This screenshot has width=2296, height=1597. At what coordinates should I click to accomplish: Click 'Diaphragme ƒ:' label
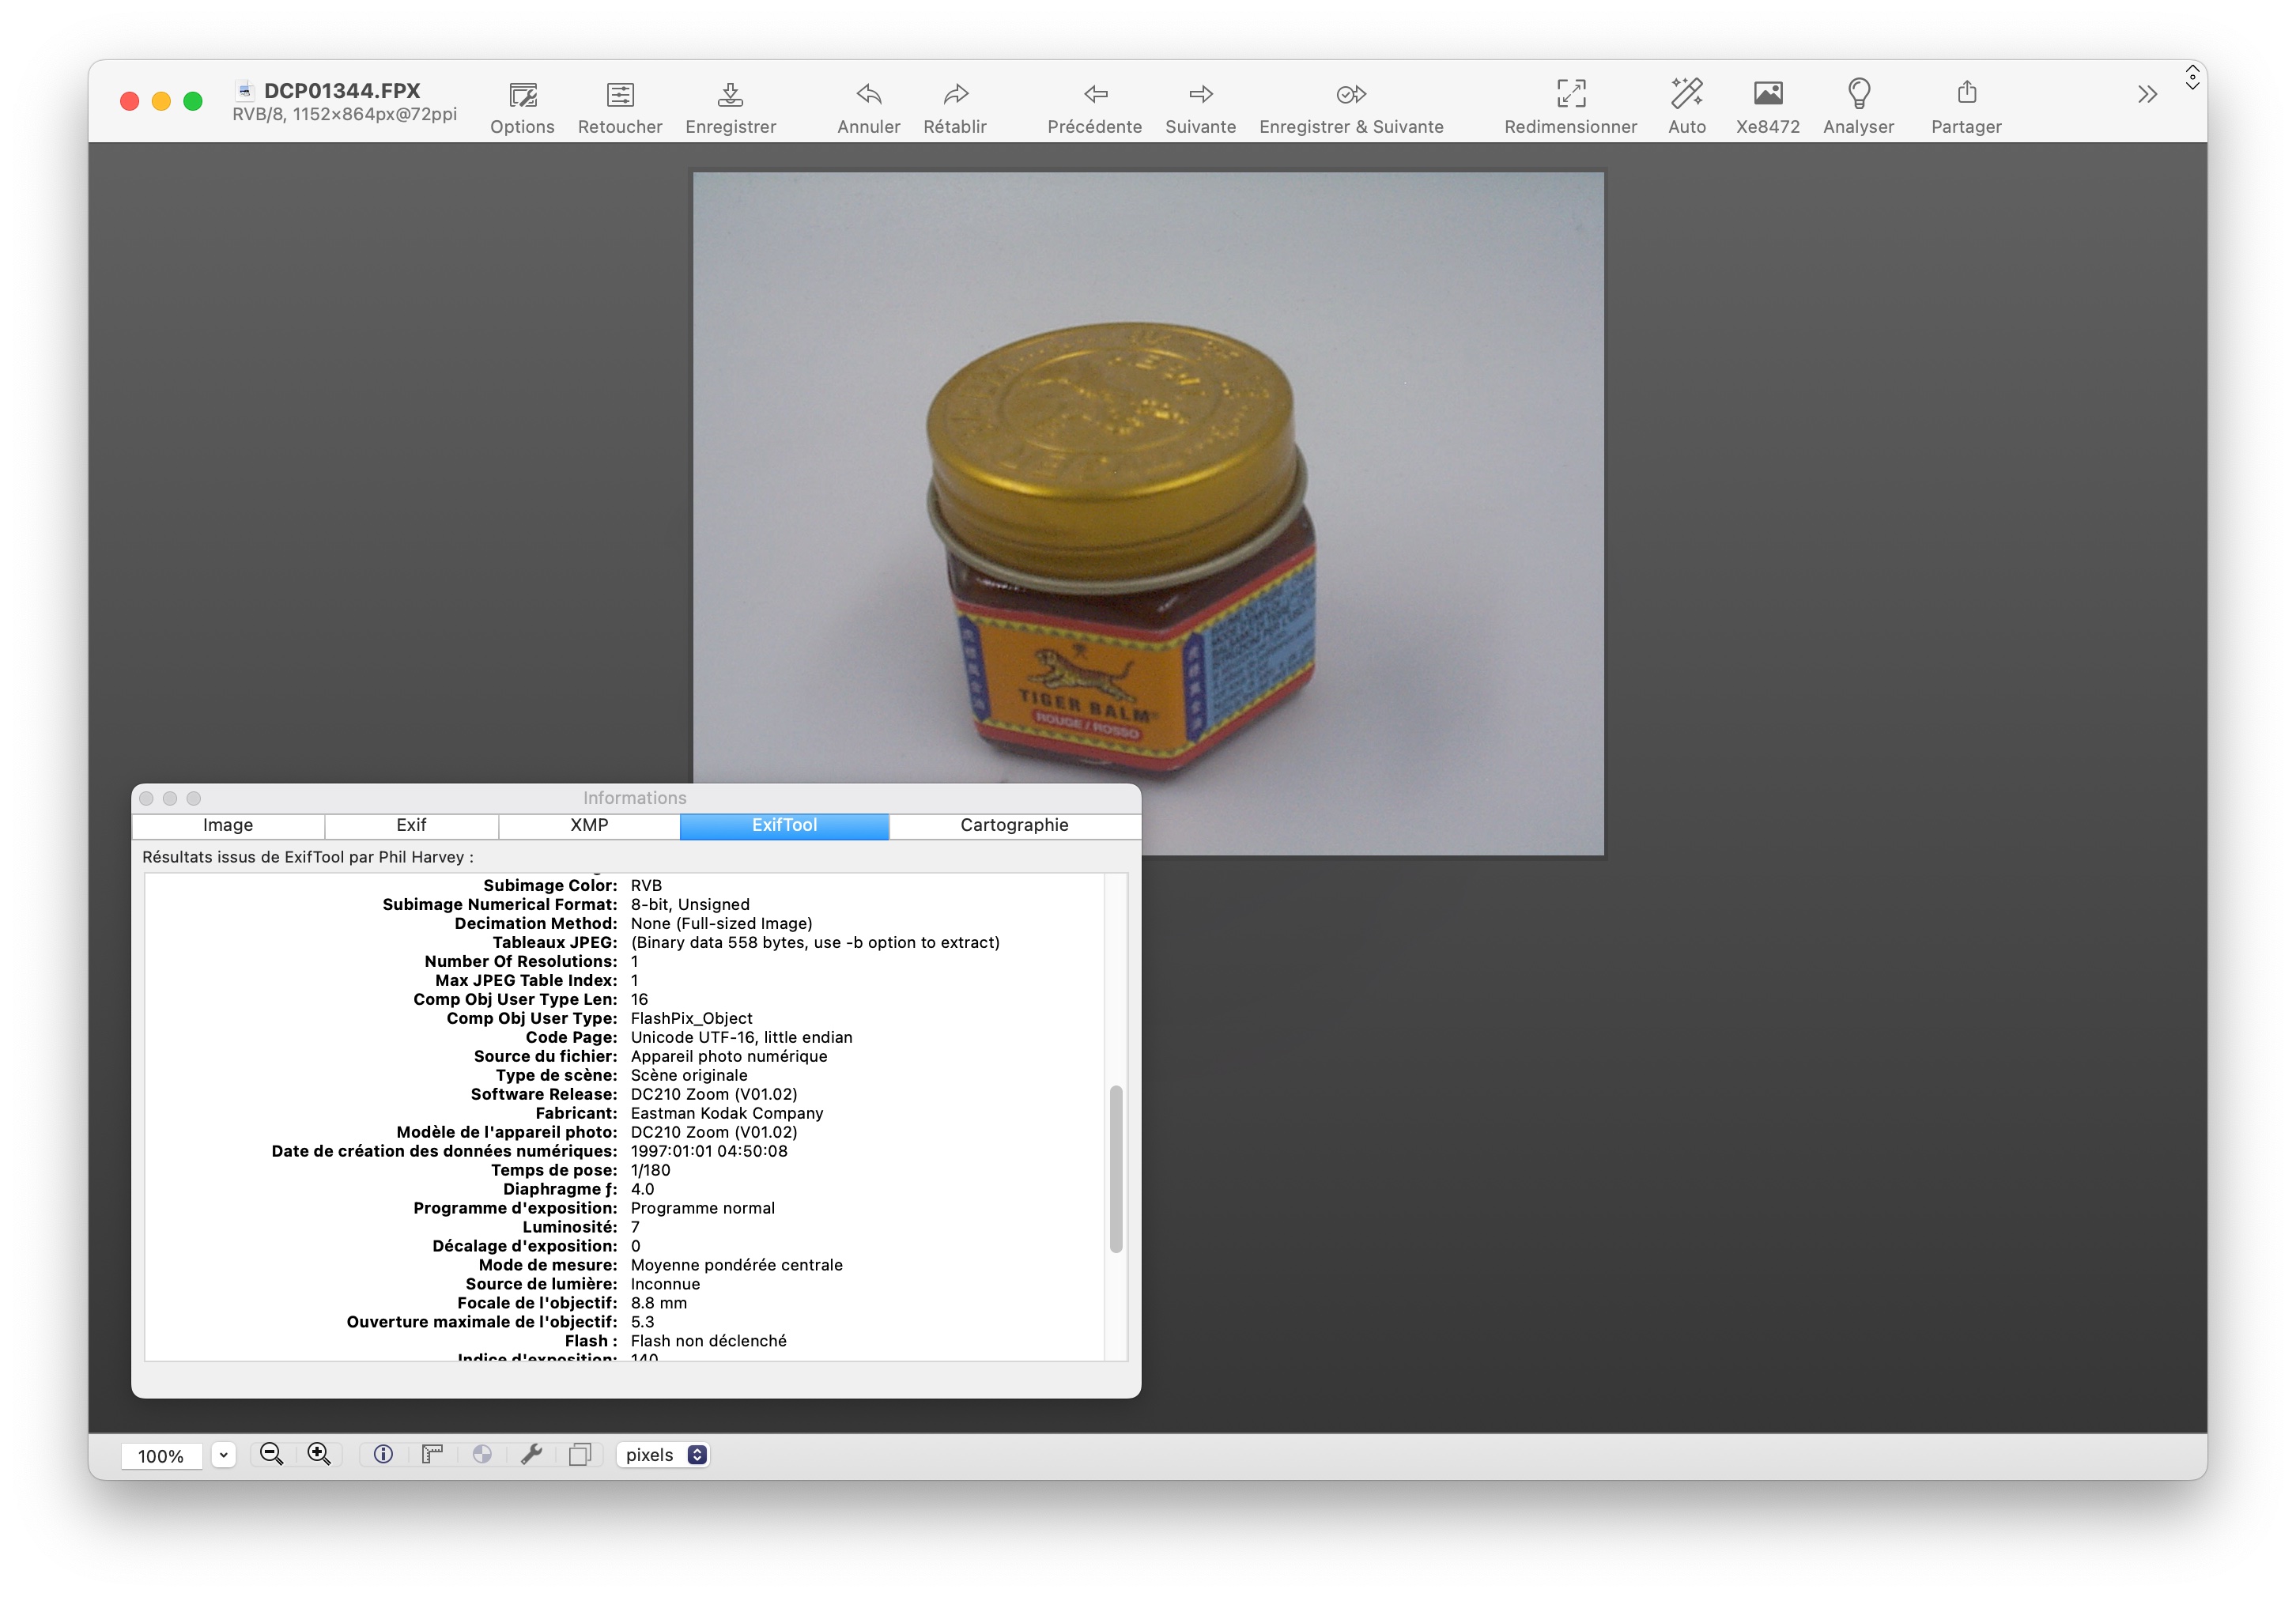click(x=560, y=1189)
